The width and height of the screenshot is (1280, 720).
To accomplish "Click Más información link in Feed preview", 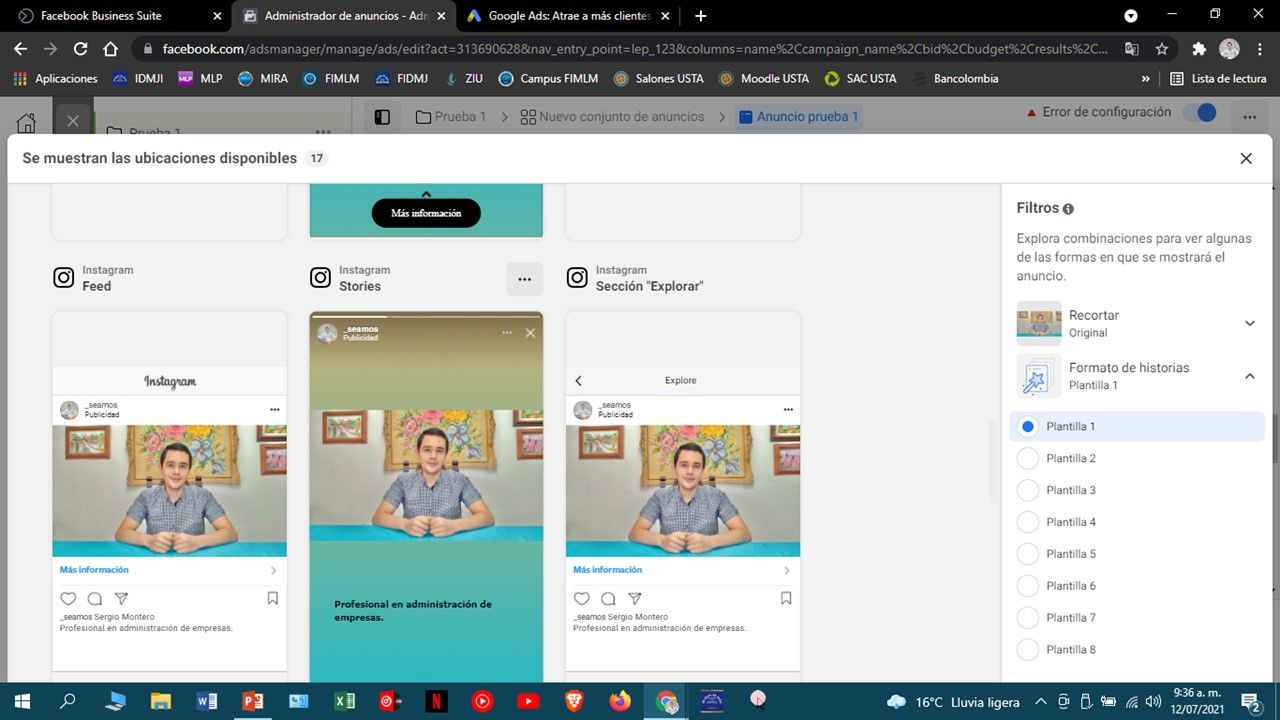I will click(x=94, y=570).
